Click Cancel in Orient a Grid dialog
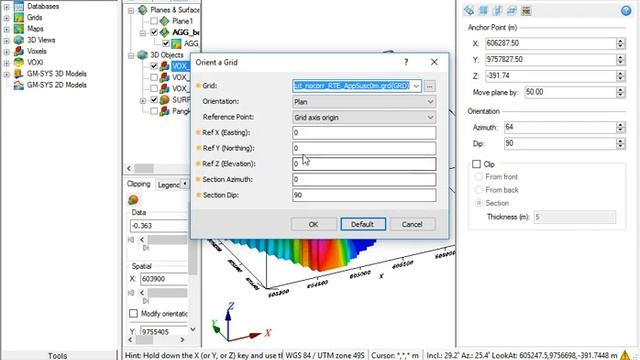The width and height of the screenshot is (640, 360). [412, 224]
